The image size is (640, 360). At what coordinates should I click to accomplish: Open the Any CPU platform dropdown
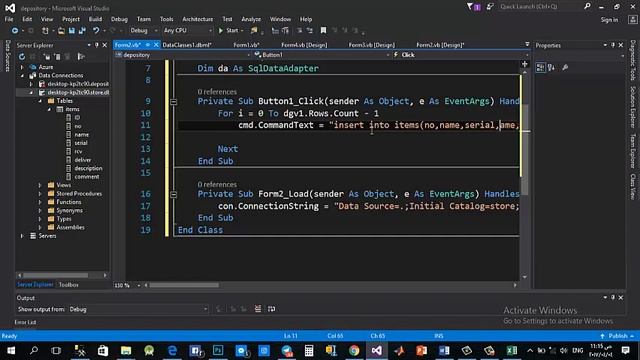188,31
